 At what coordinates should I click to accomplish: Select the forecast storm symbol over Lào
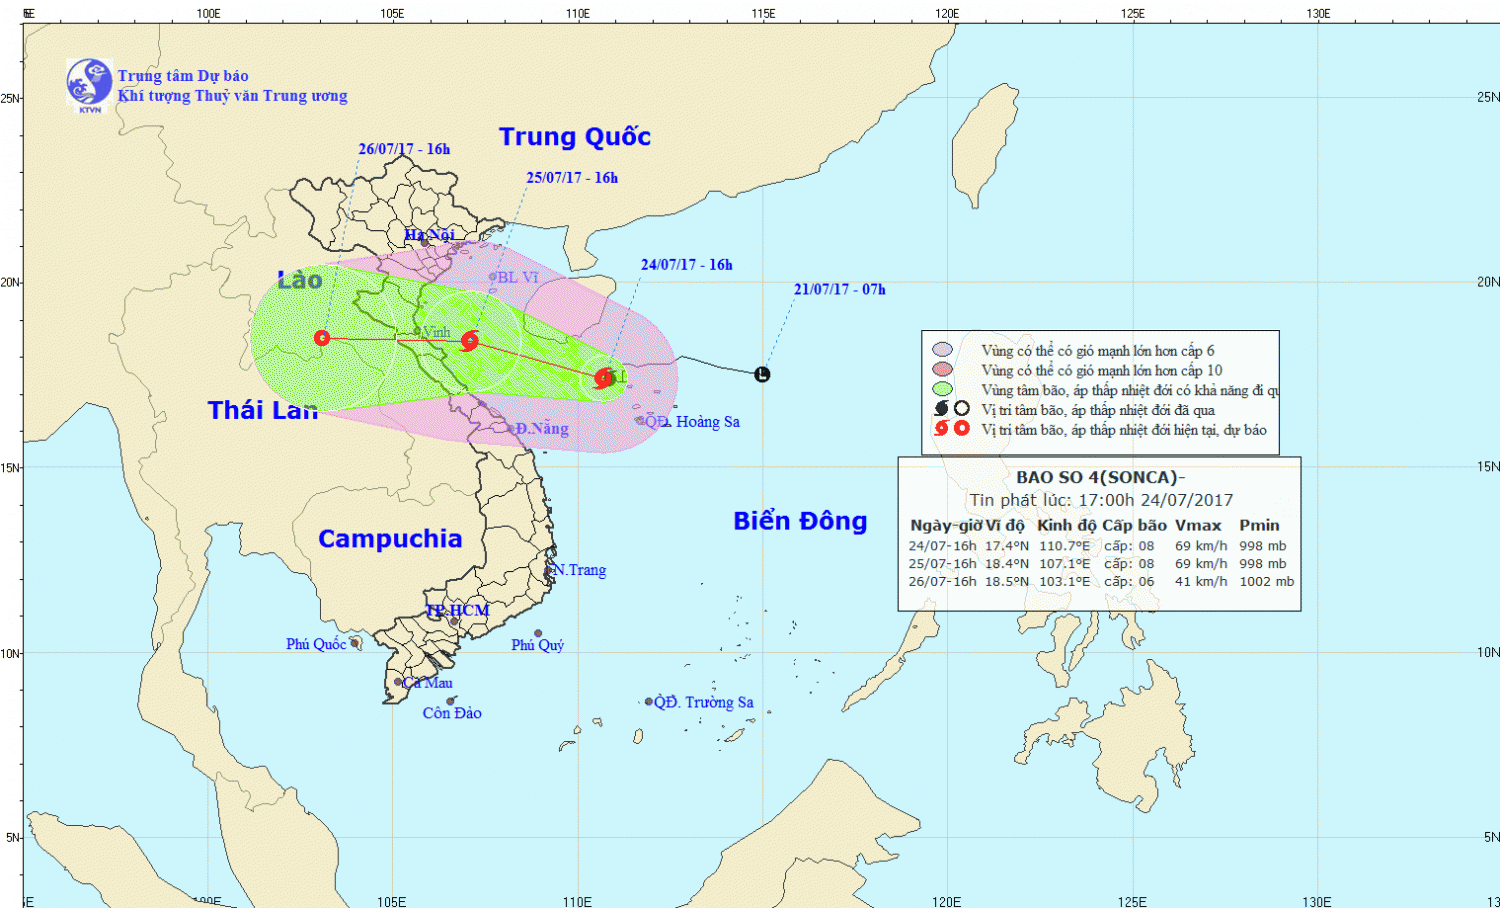(x=322, y=338)
